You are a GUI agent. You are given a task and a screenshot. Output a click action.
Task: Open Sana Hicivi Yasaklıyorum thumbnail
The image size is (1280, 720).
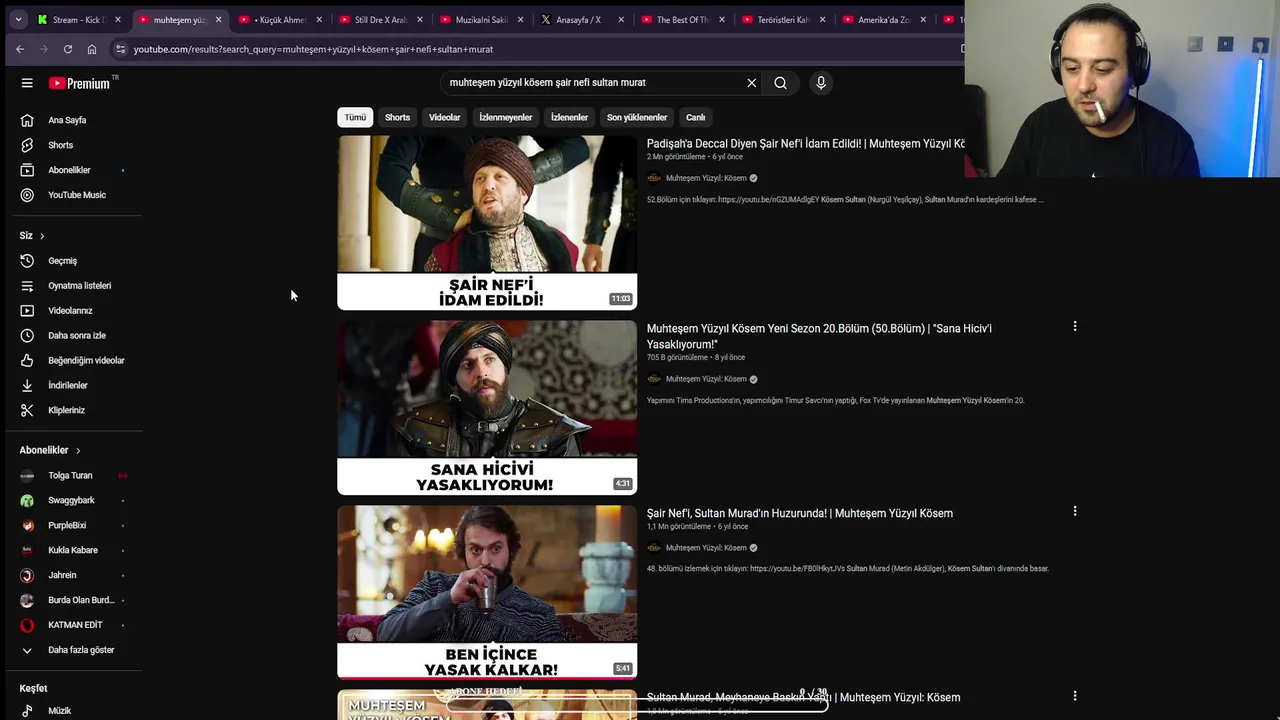coord(487,408)
